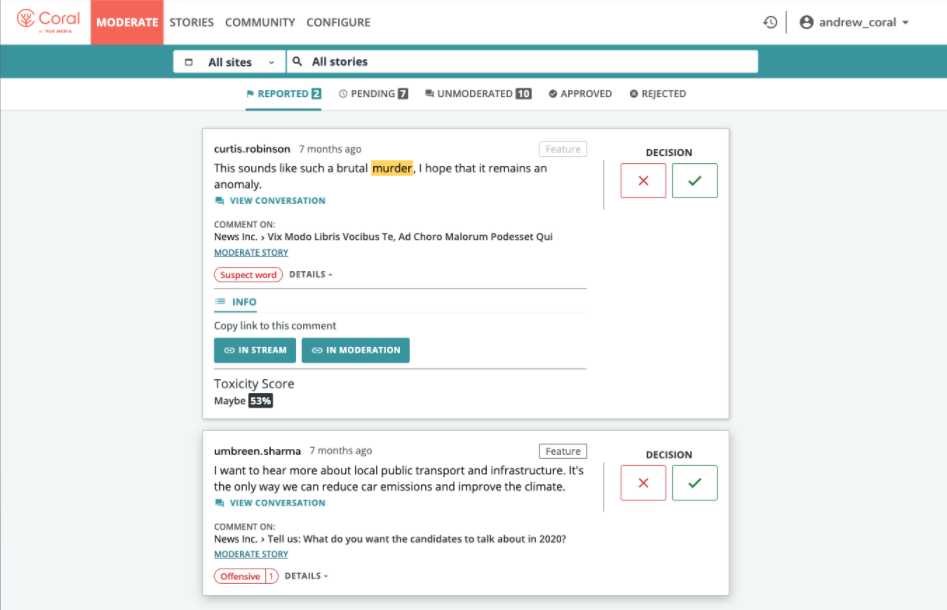Reject umbreen.sharma's comment with the X

[x=643, y=483]
